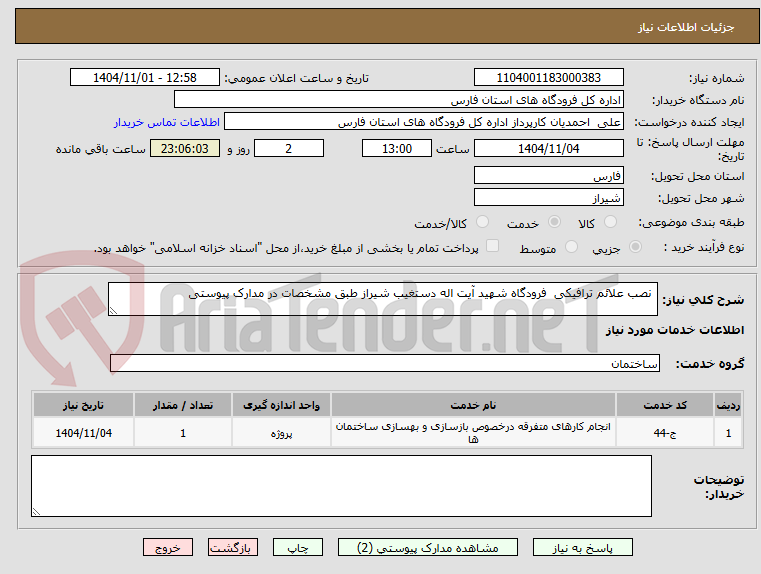Click the جزئیات اطلاعات نیاز header title
This screenshot has width=761, height=574.
686,27
